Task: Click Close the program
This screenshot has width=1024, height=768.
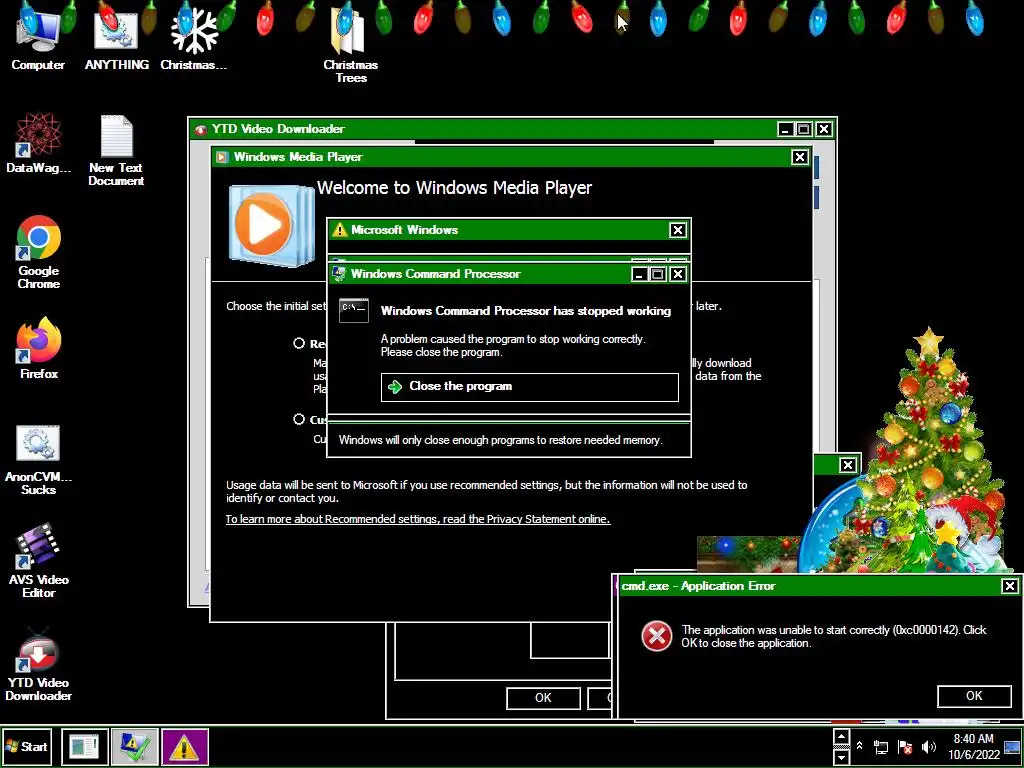Action: 530,387
